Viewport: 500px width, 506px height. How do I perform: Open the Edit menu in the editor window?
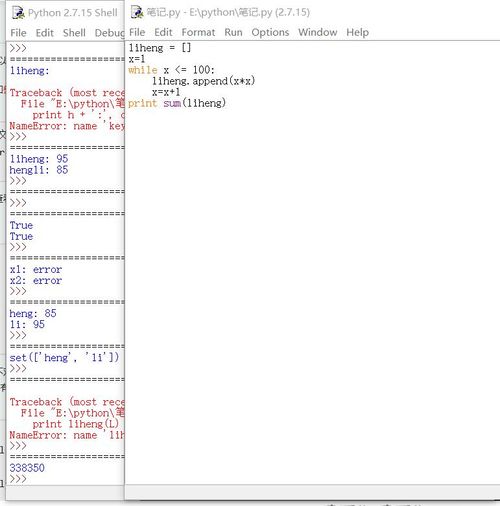pyautogui.click(x=163, y=32)
